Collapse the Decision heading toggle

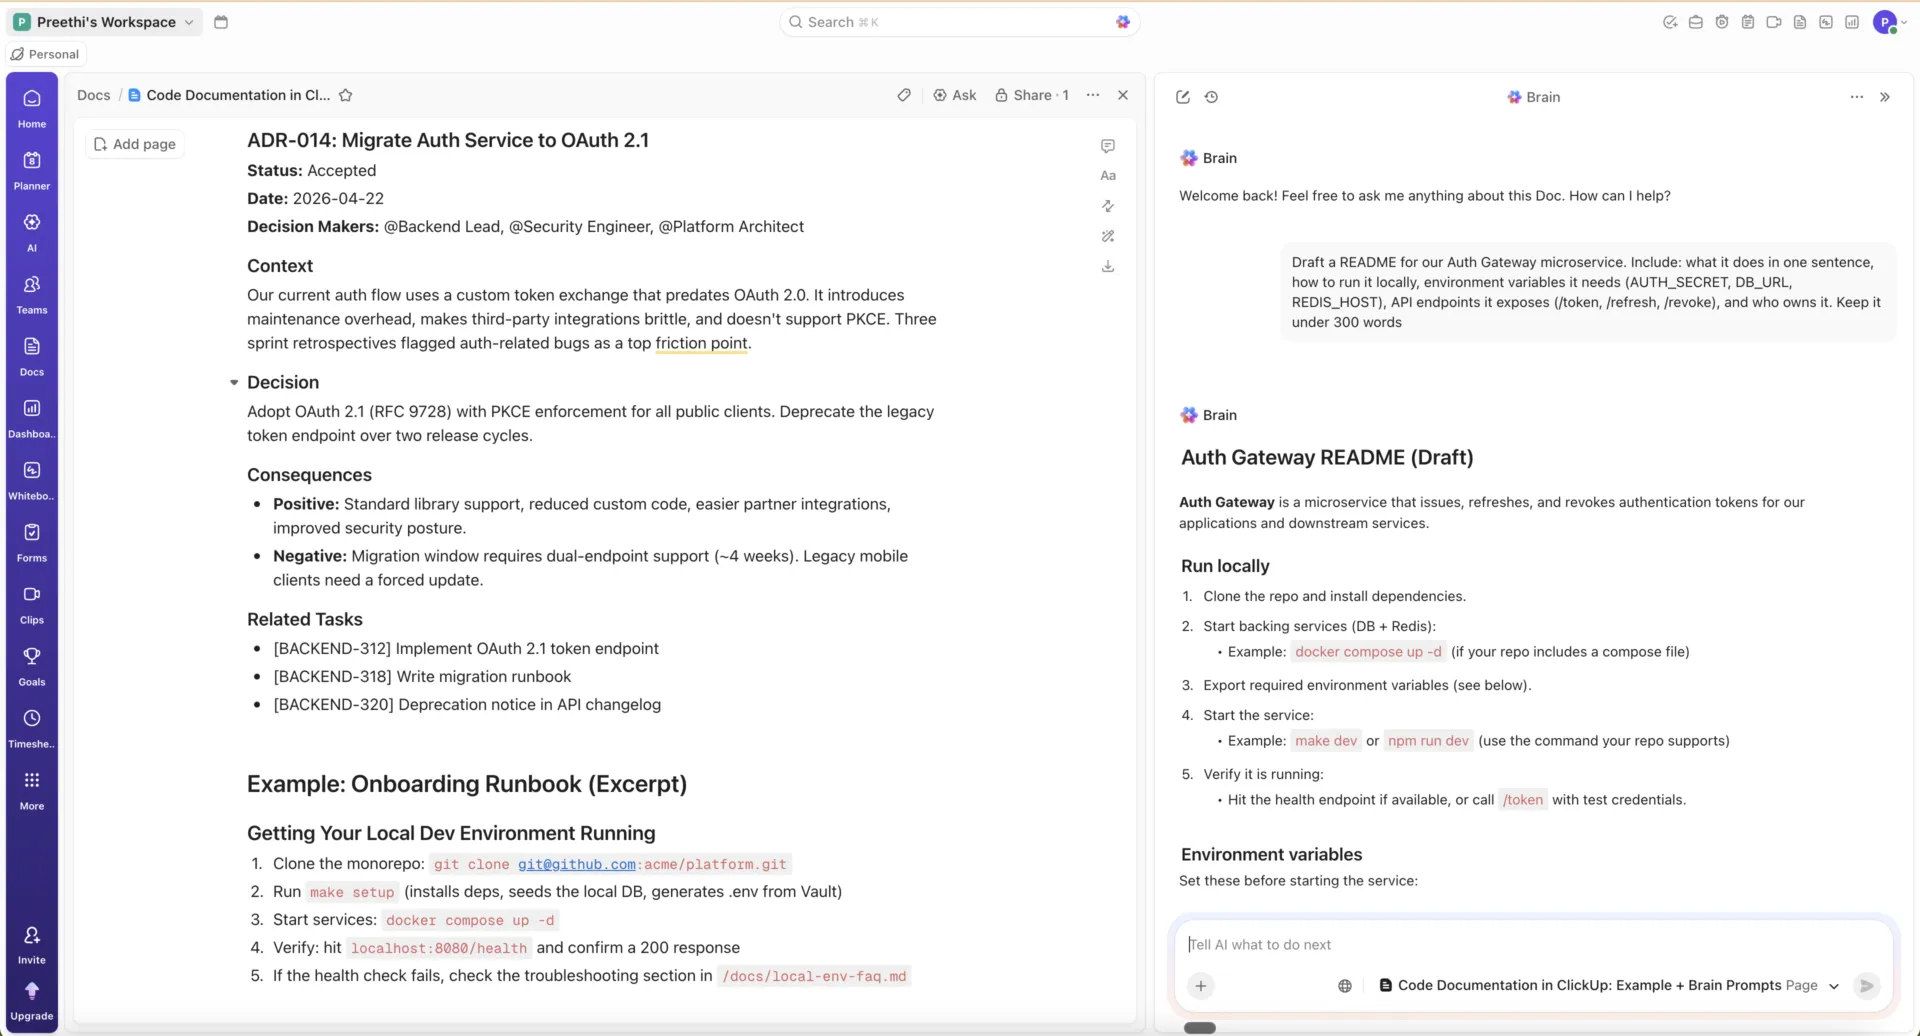click(x=234, y=383)
